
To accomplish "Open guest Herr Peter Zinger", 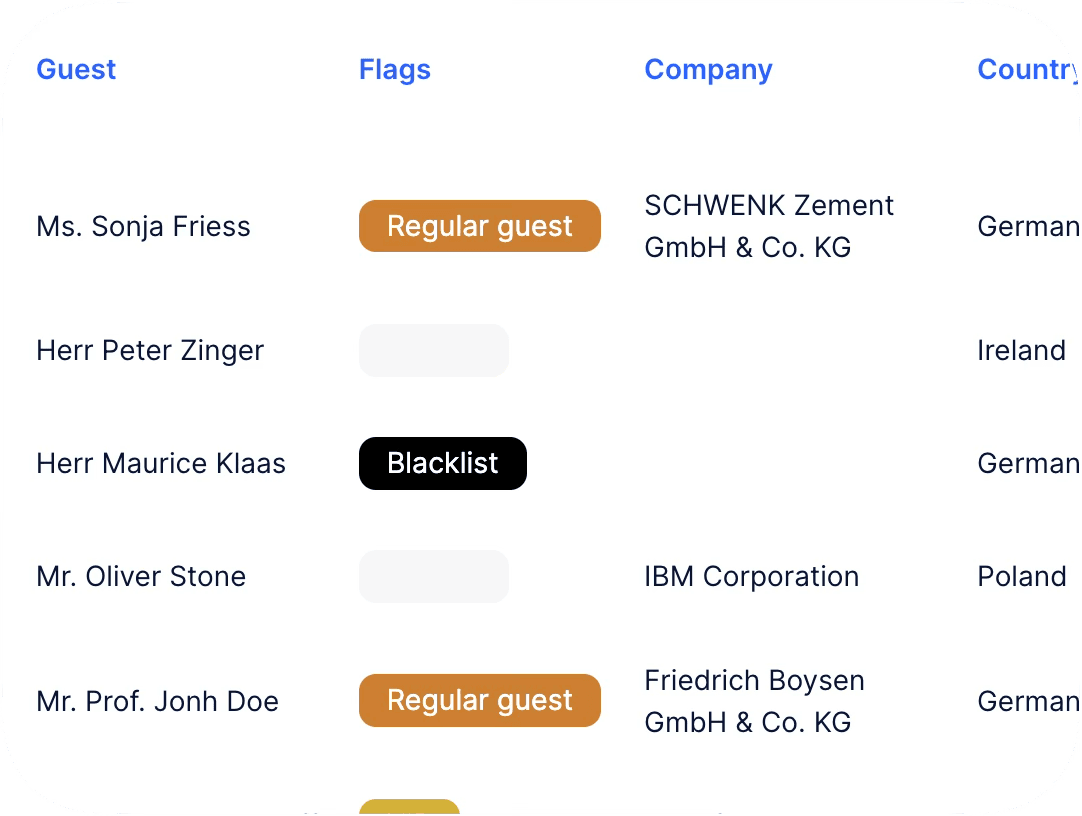I will coord(150,351).
